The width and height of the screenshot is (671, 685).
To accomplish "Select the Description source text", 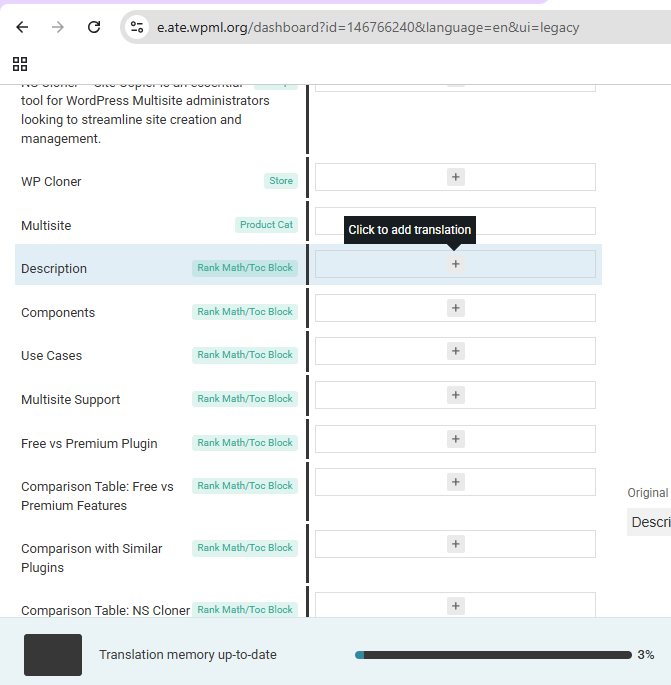I will click(x=54, y=269).
